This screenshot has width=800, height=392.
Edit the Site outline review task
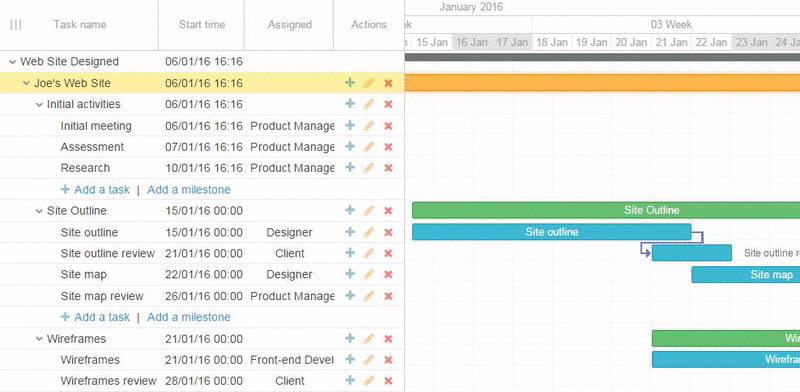tap(369, 253)
